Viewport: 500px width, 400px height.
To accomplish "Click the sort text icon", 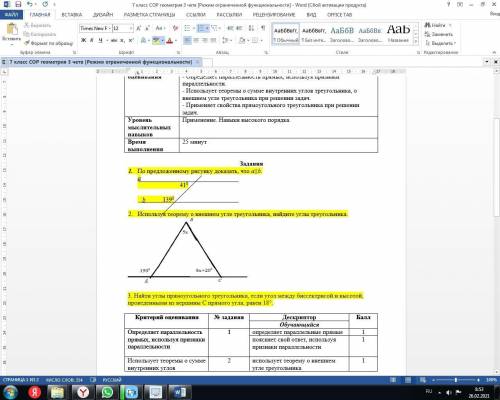I will [251, 28].
